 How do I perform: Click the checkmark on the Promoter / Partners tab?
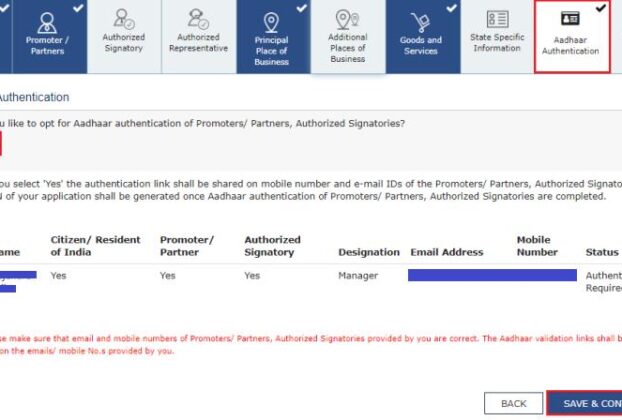tap(77, 7)
